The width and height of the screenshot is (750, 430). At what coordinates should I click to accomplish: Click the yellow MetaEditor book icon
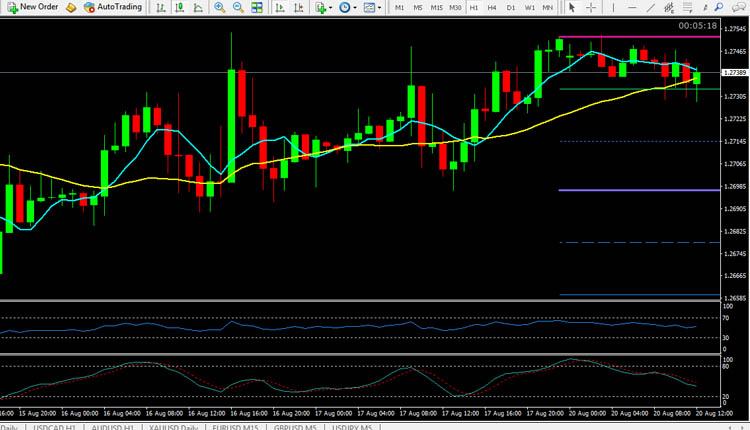71,8
